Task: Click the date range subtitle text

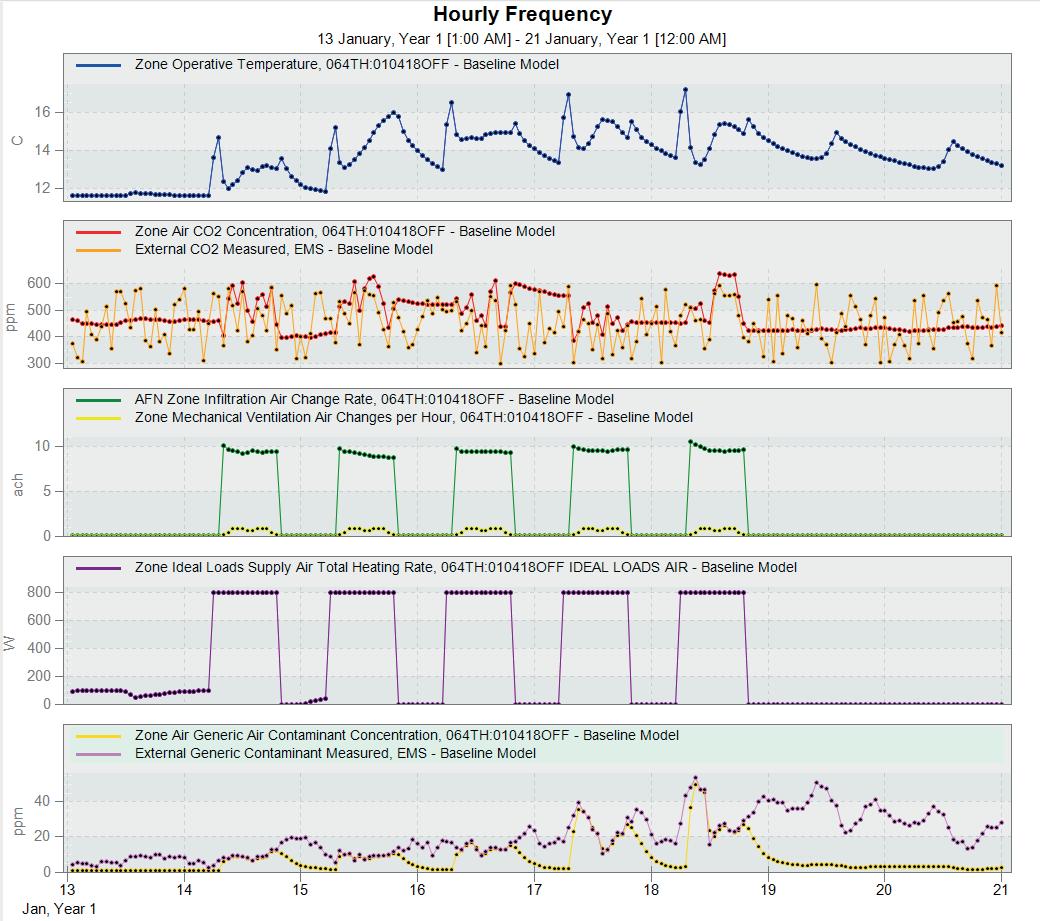Action: pyautogui.click(x=521, y=38)
